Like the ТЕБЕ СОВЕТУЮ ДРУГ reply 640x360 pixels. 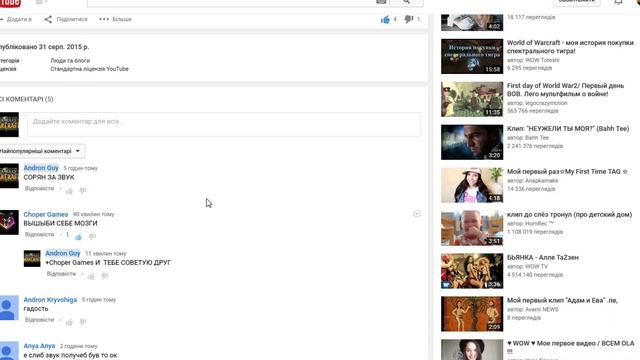click(91, 276)
